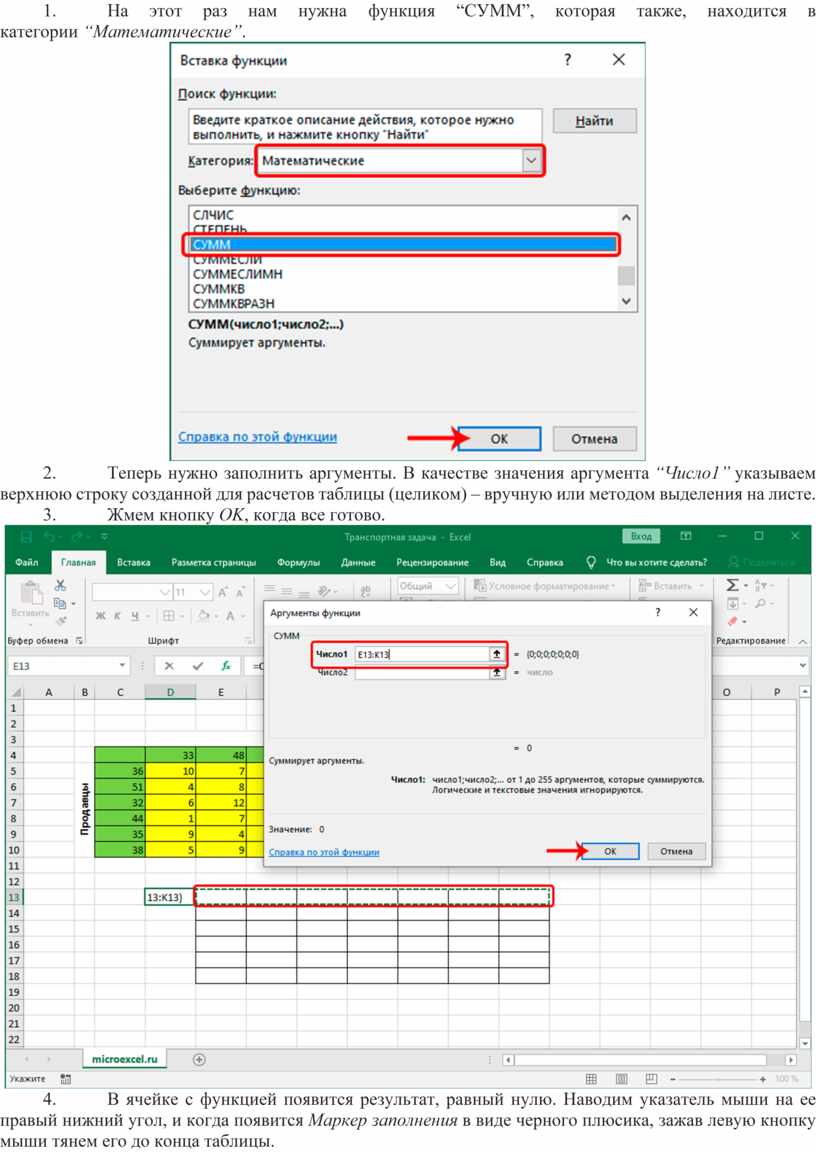Click help question mark in Аргументы функции

coord(657,612)
